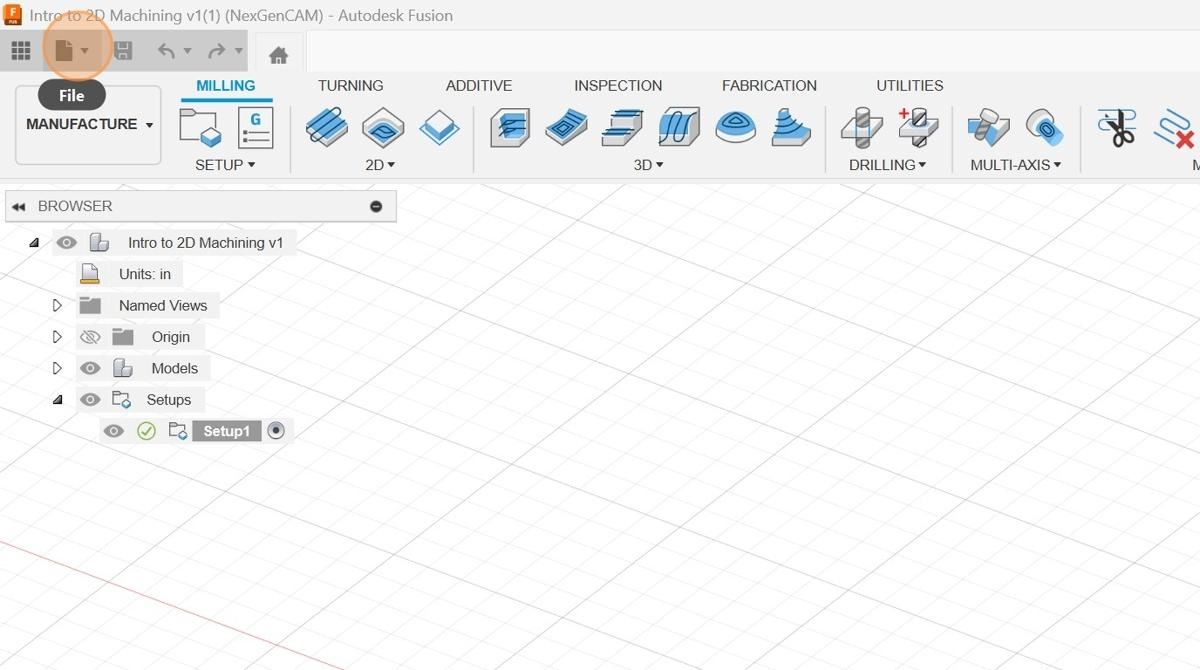Click the BROWSER panel minus button
Viewport: 1200px width, 670px height.
point(376,207)
